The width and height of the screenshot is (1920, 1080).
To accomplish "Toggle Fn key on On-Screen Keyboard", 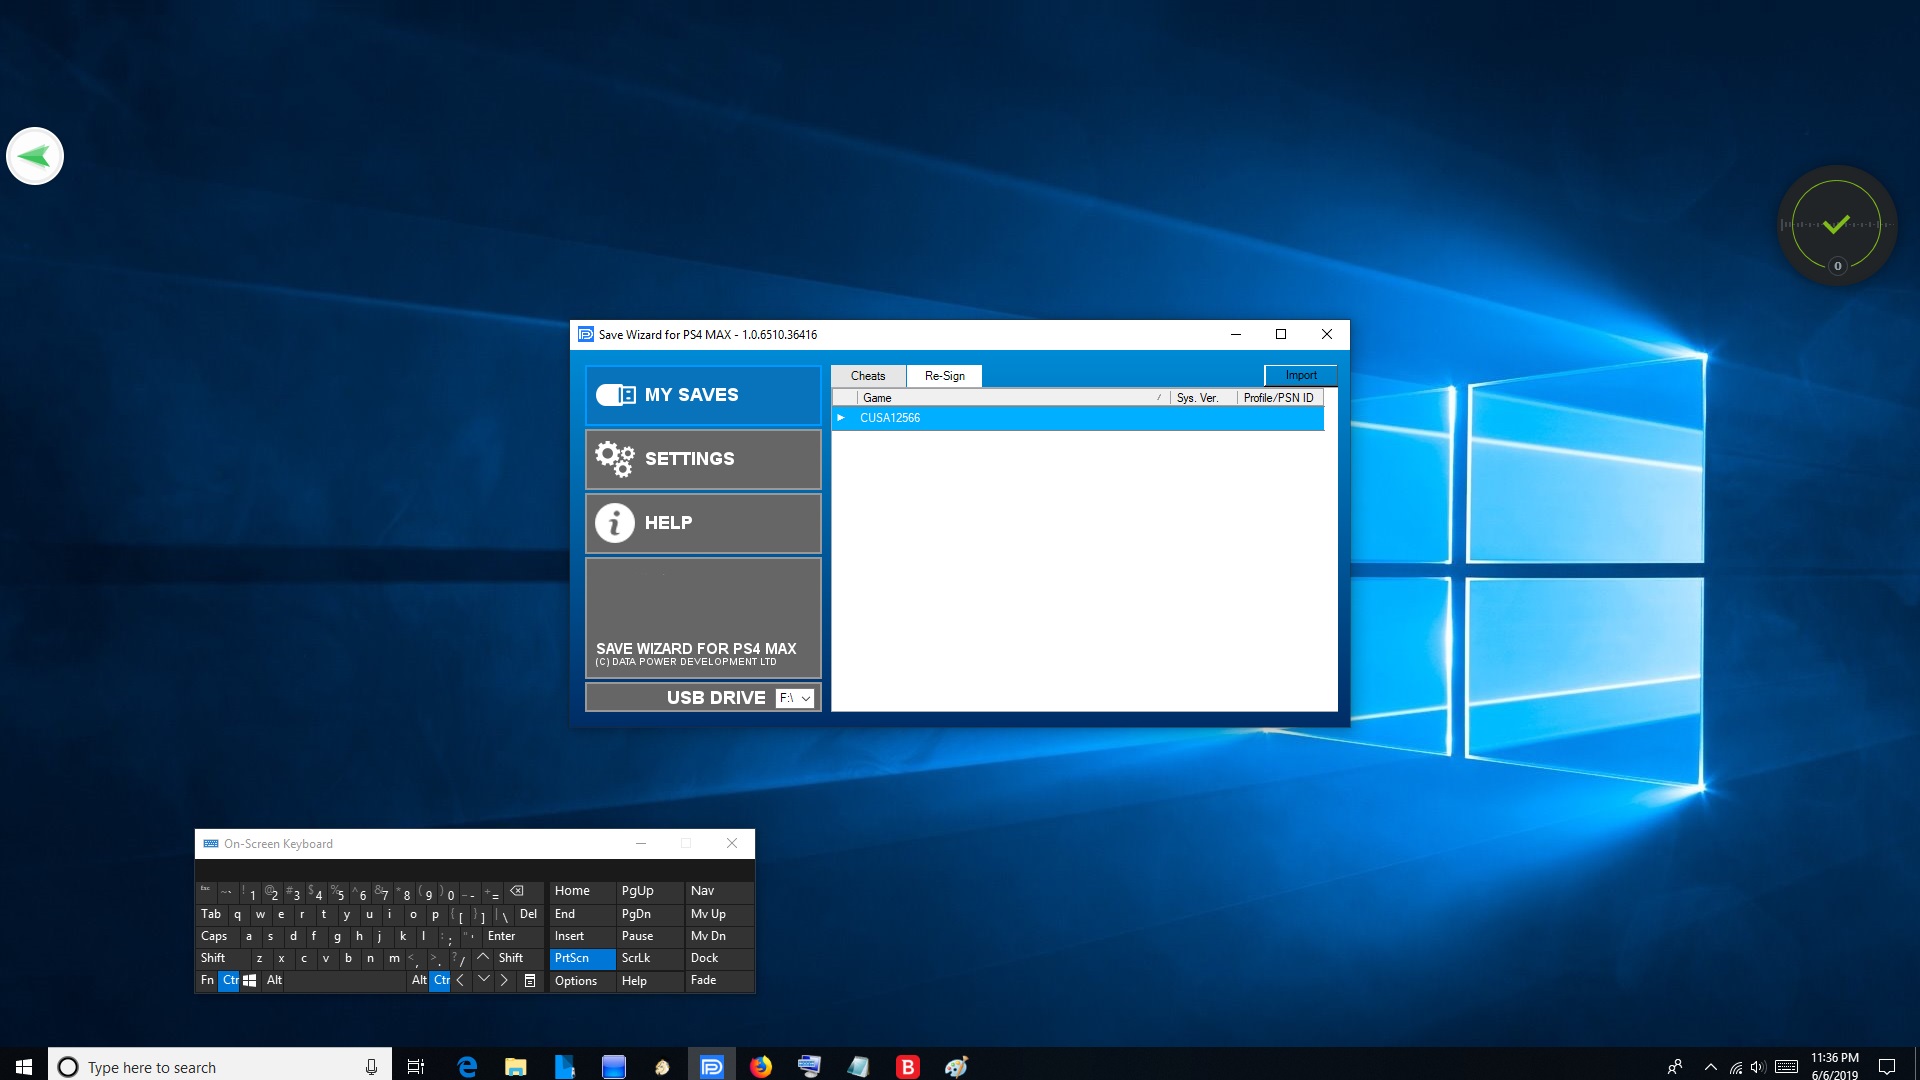I will 207,980.
